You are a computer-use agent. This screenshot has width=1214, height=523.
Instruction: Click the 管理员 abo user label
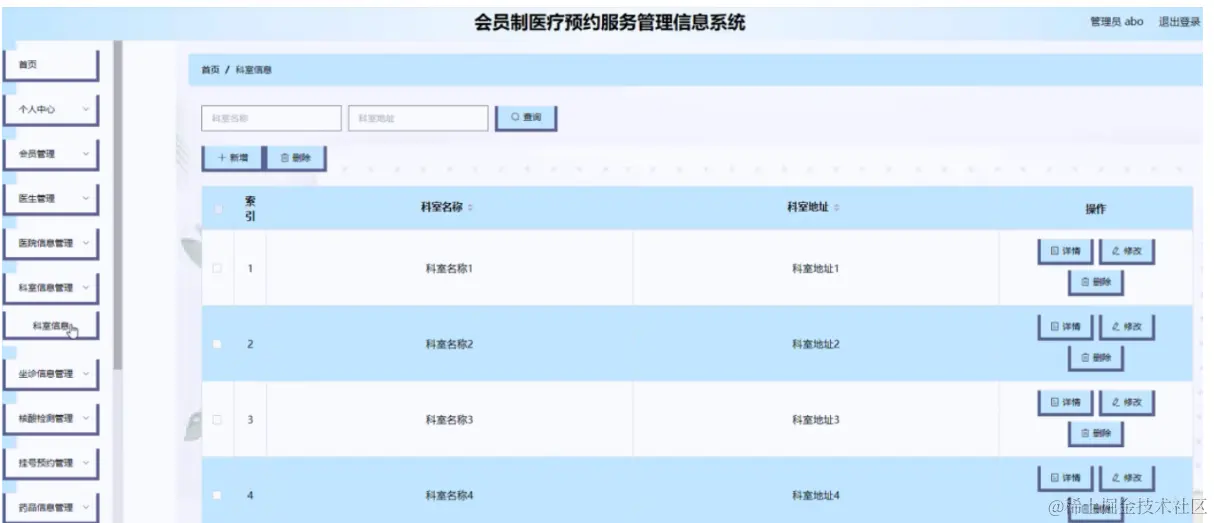tap(1116, 22)
